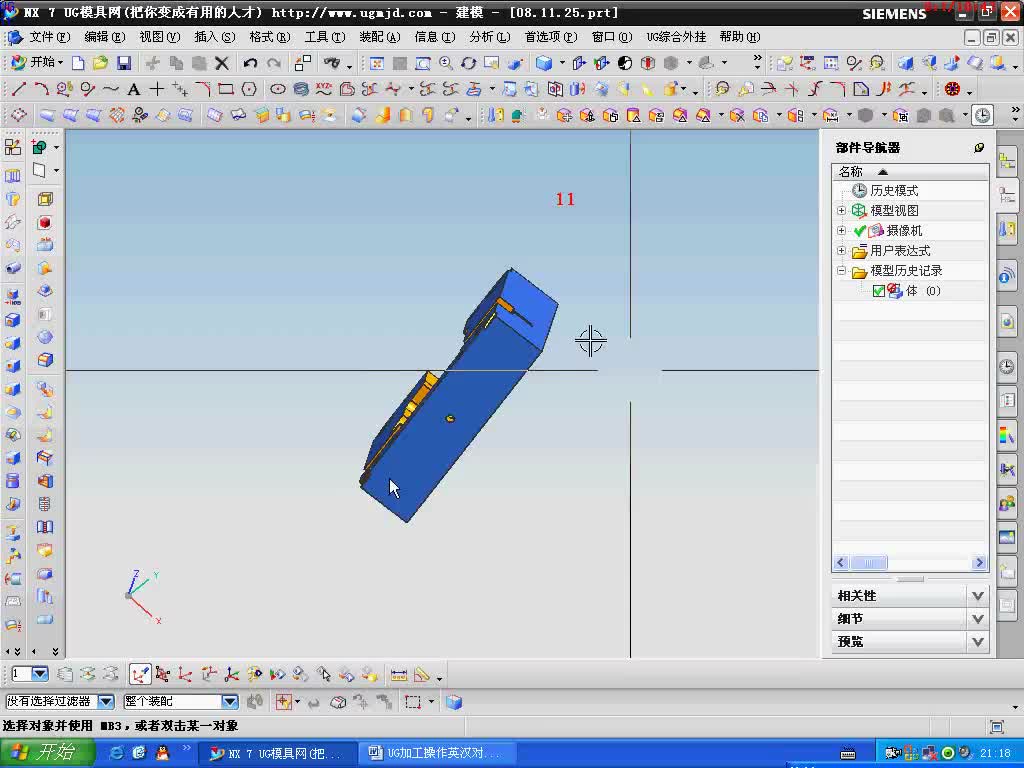This screenshot has width=1024, height=768.
Task: Open the work layer number dropdown
Action: click(40, 674)
